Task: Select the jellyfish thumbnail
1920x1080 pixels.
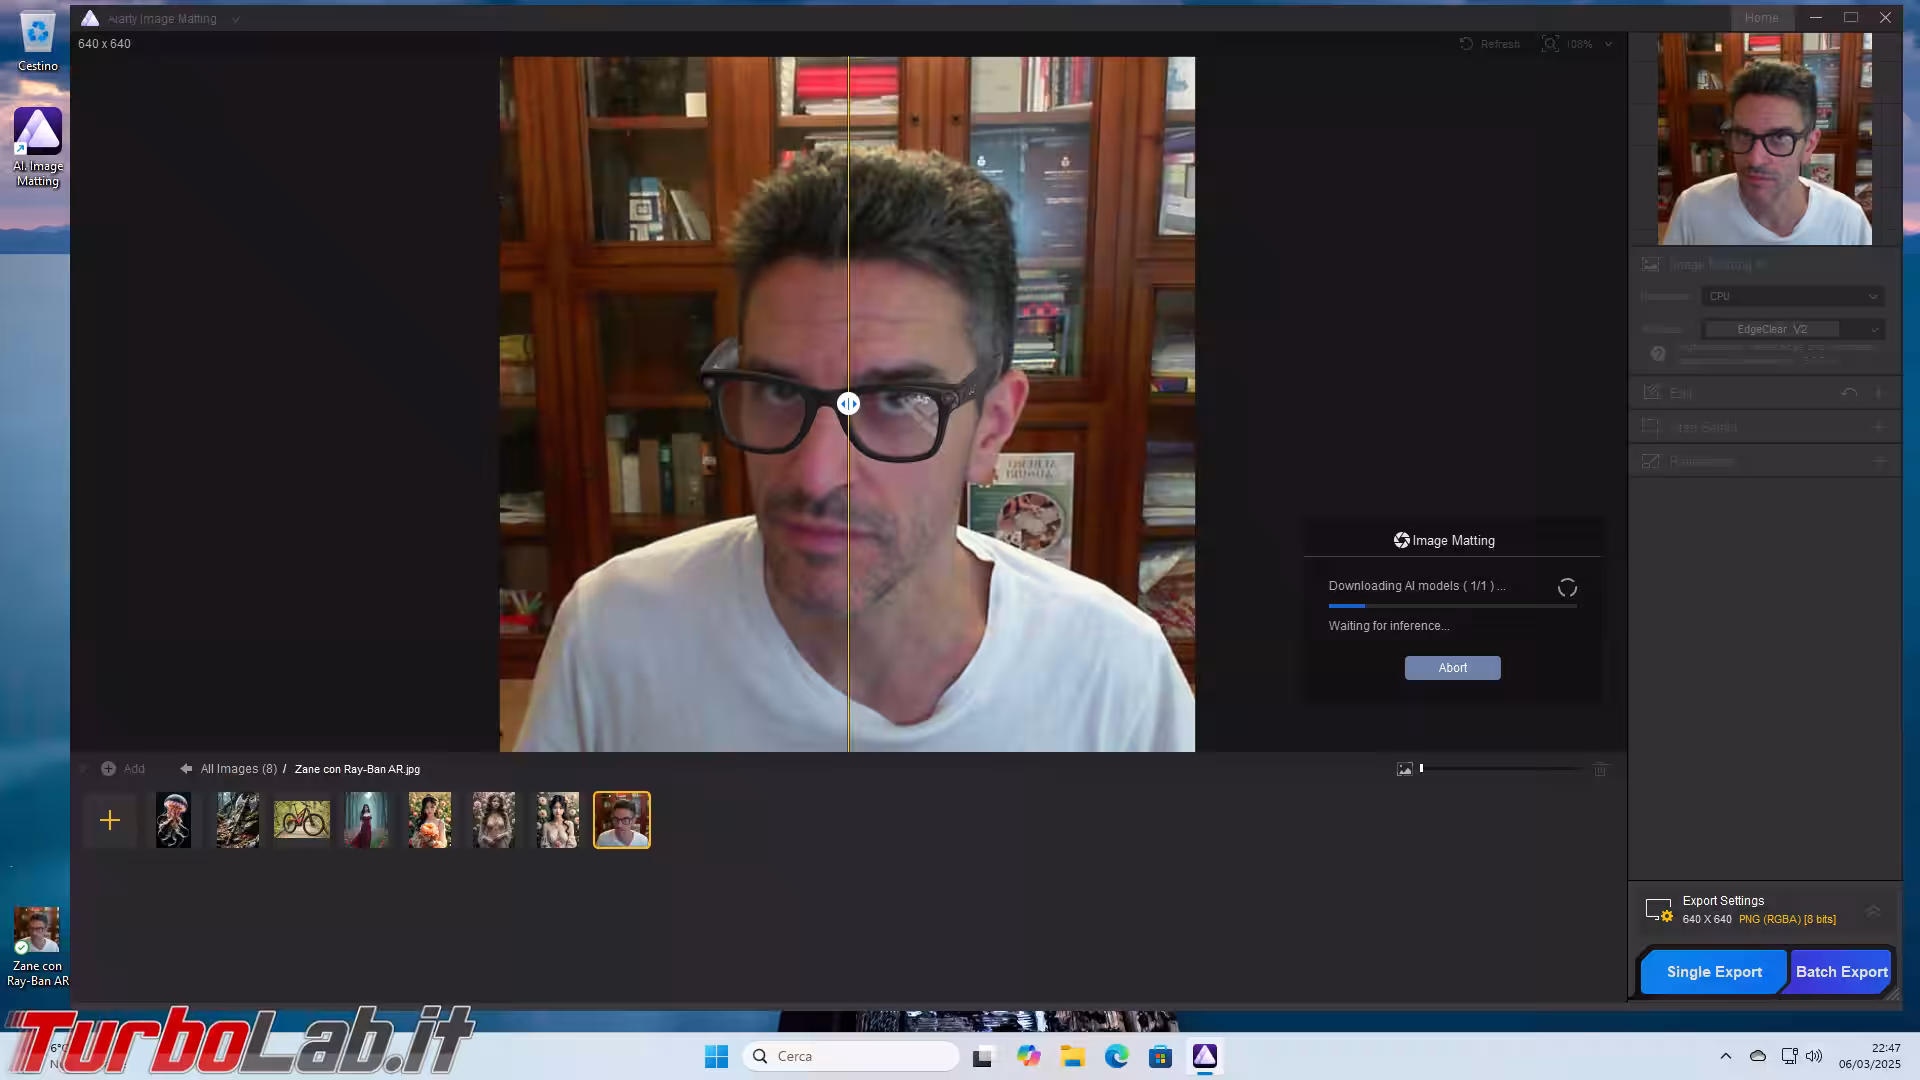Action: 173,821
